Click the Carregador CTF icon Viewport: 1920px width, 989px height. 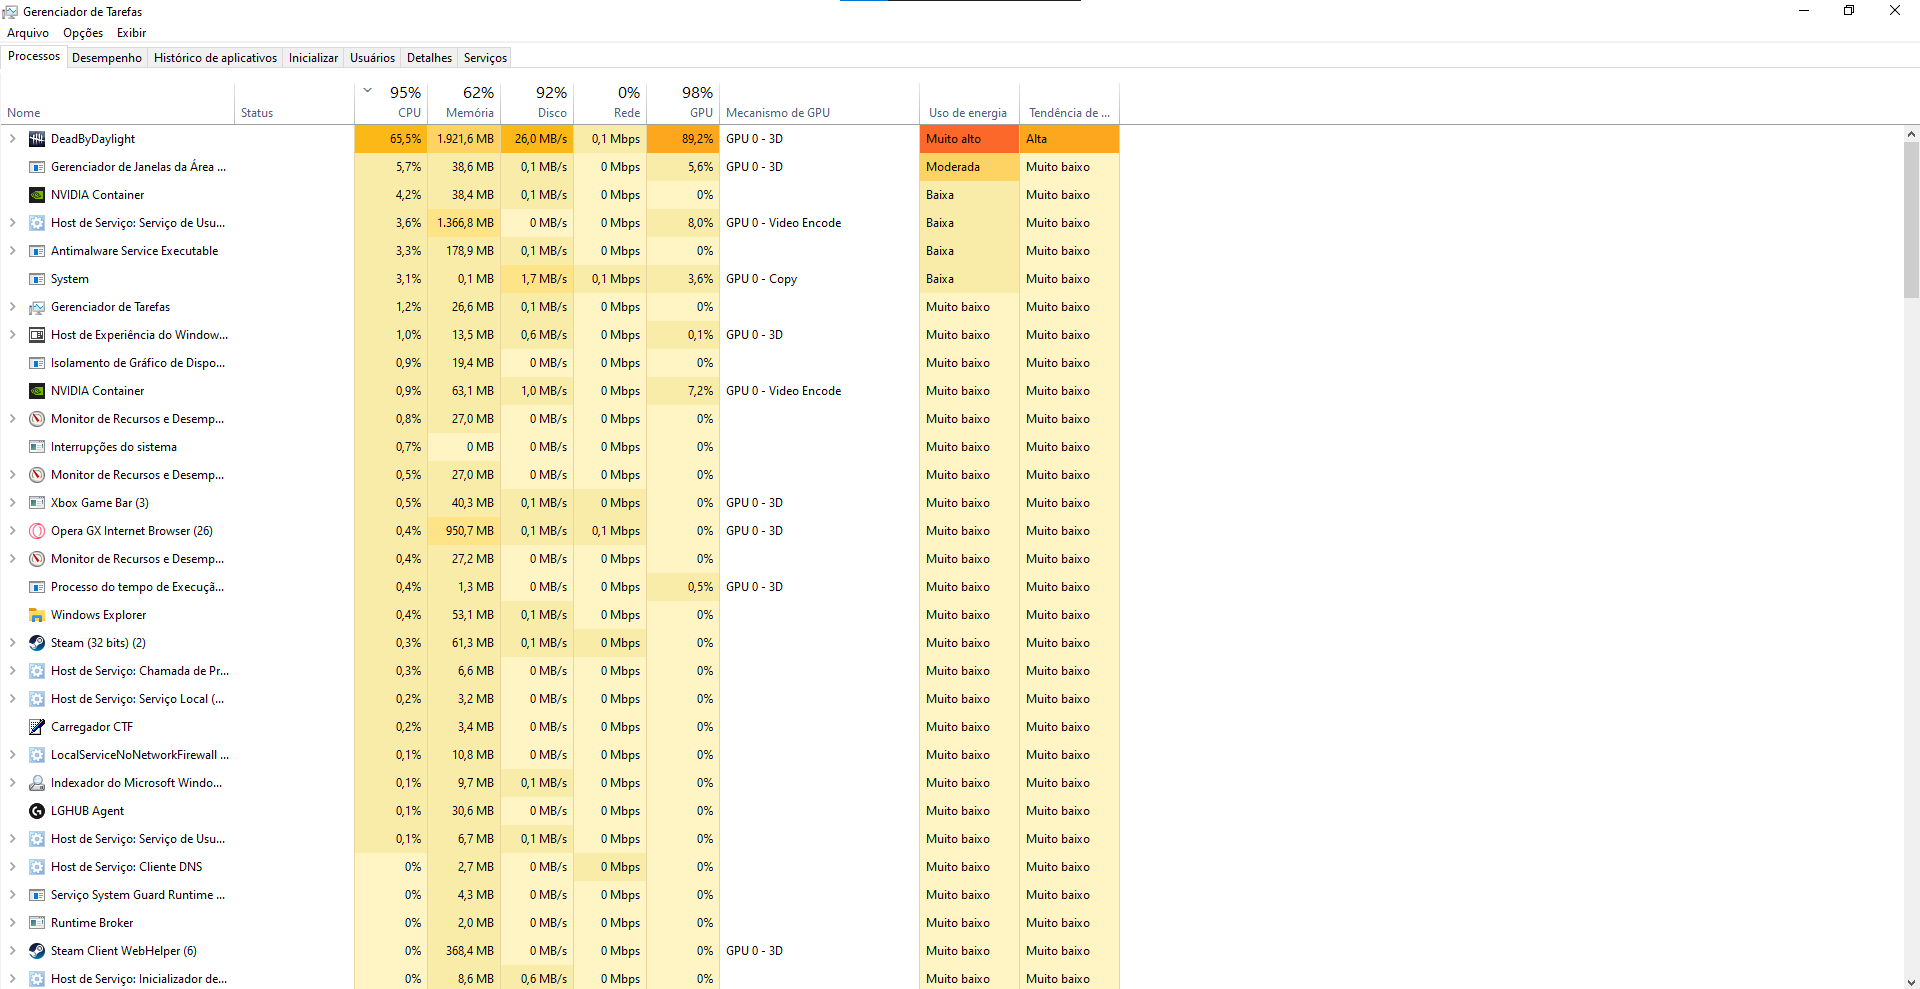[37, 727]
